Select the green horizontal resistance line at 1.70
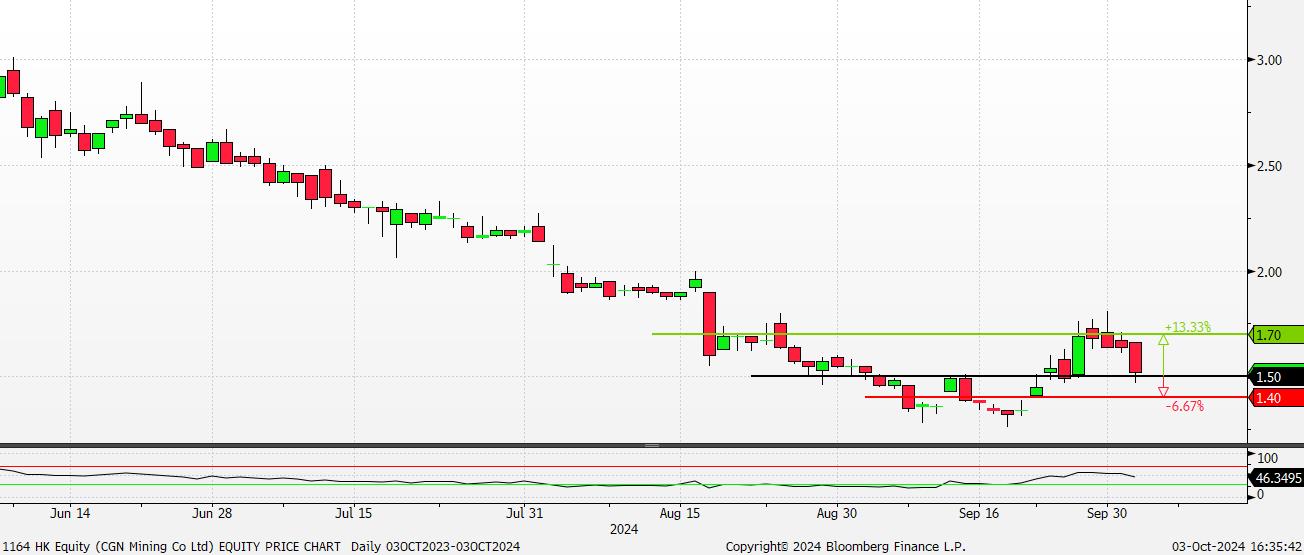 pos(950,334)
